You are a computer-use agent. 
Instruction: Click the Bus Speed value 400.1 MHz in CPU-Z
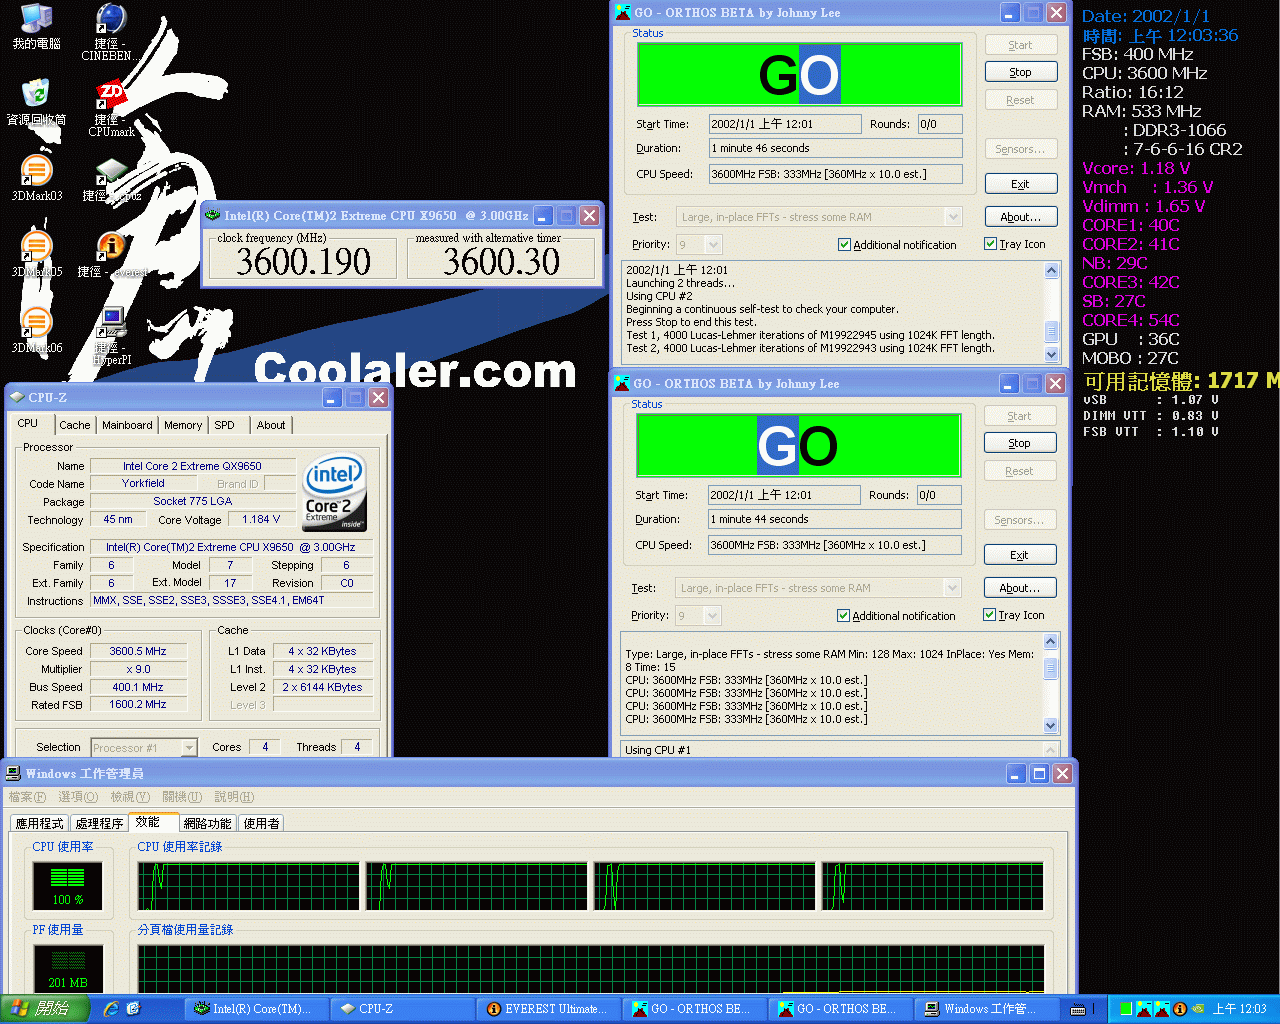click(138, 687)
